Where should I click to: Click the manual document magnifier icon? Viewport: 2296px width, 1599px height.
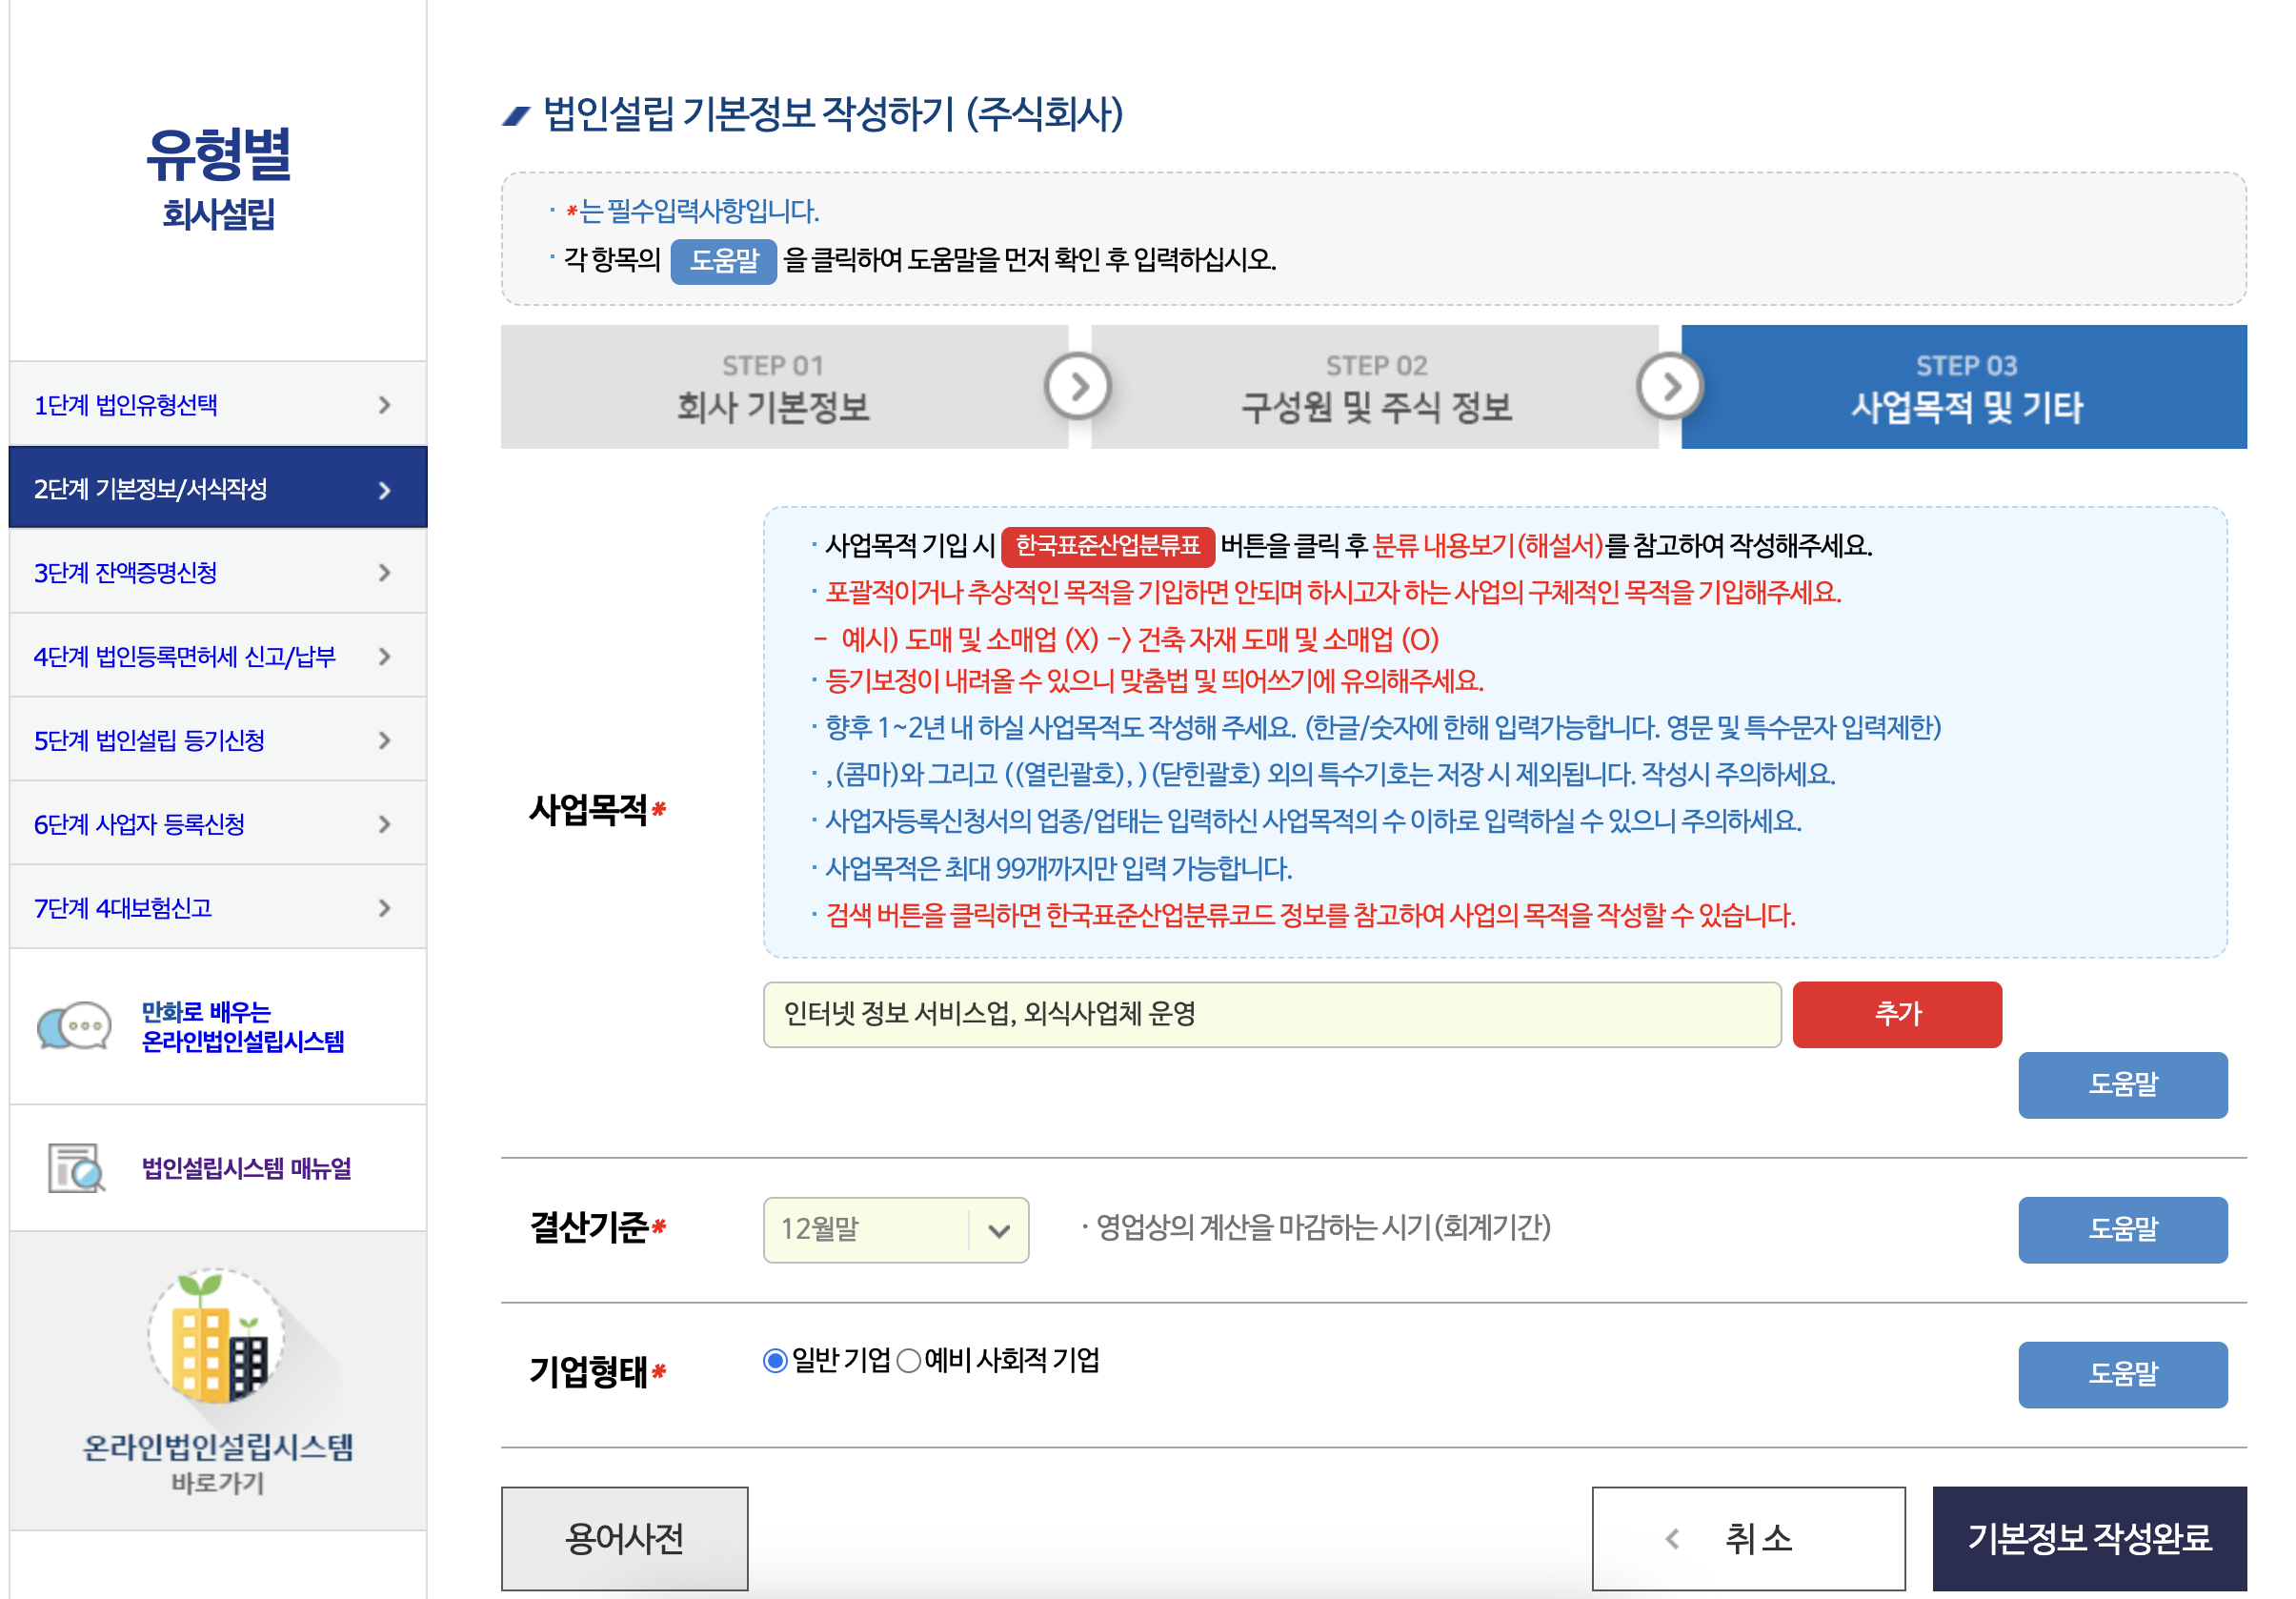click(76, 1168)
